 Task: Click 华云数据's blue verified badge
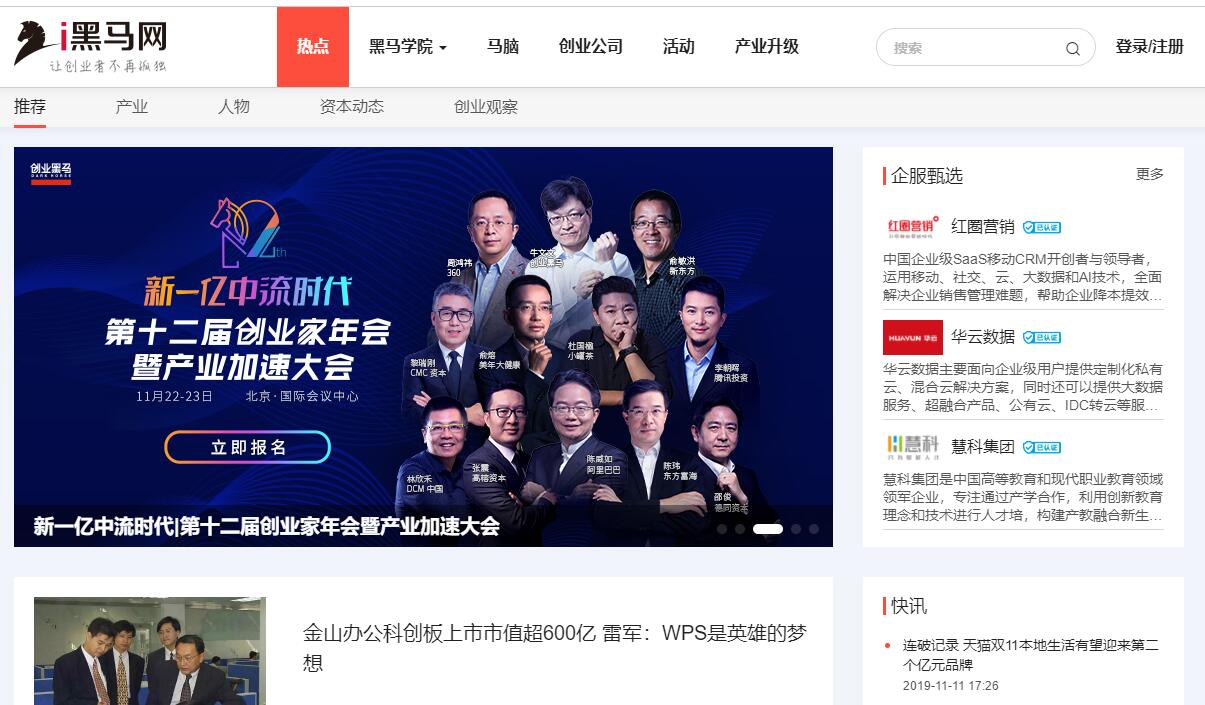click(1042, 337)
